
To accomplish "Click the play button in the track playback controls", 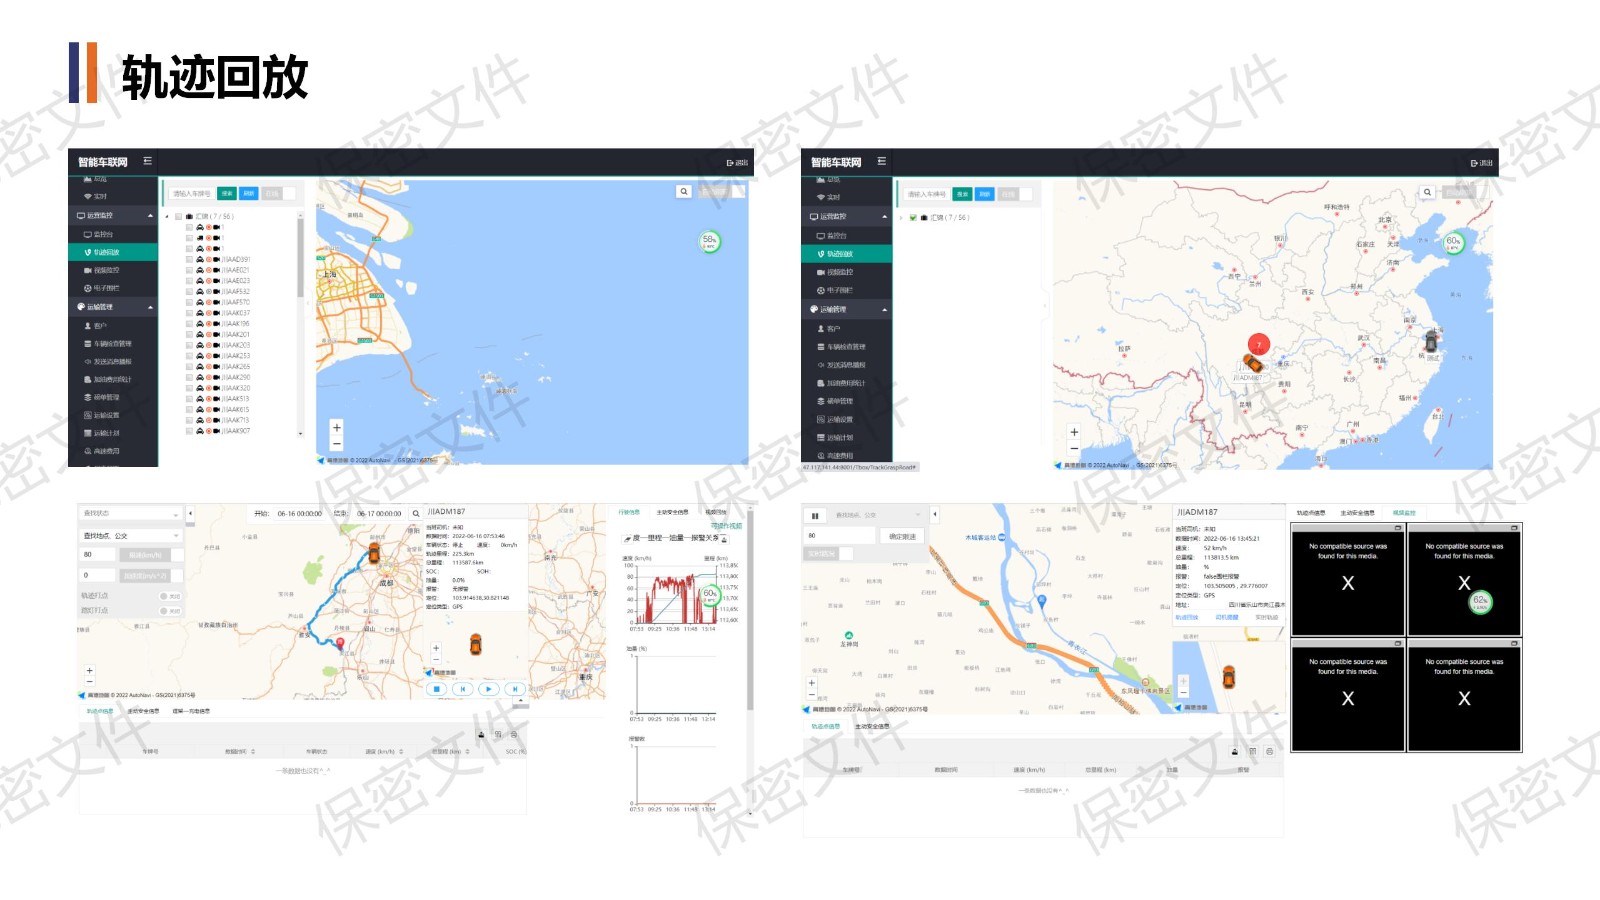I will pos(488,689).
